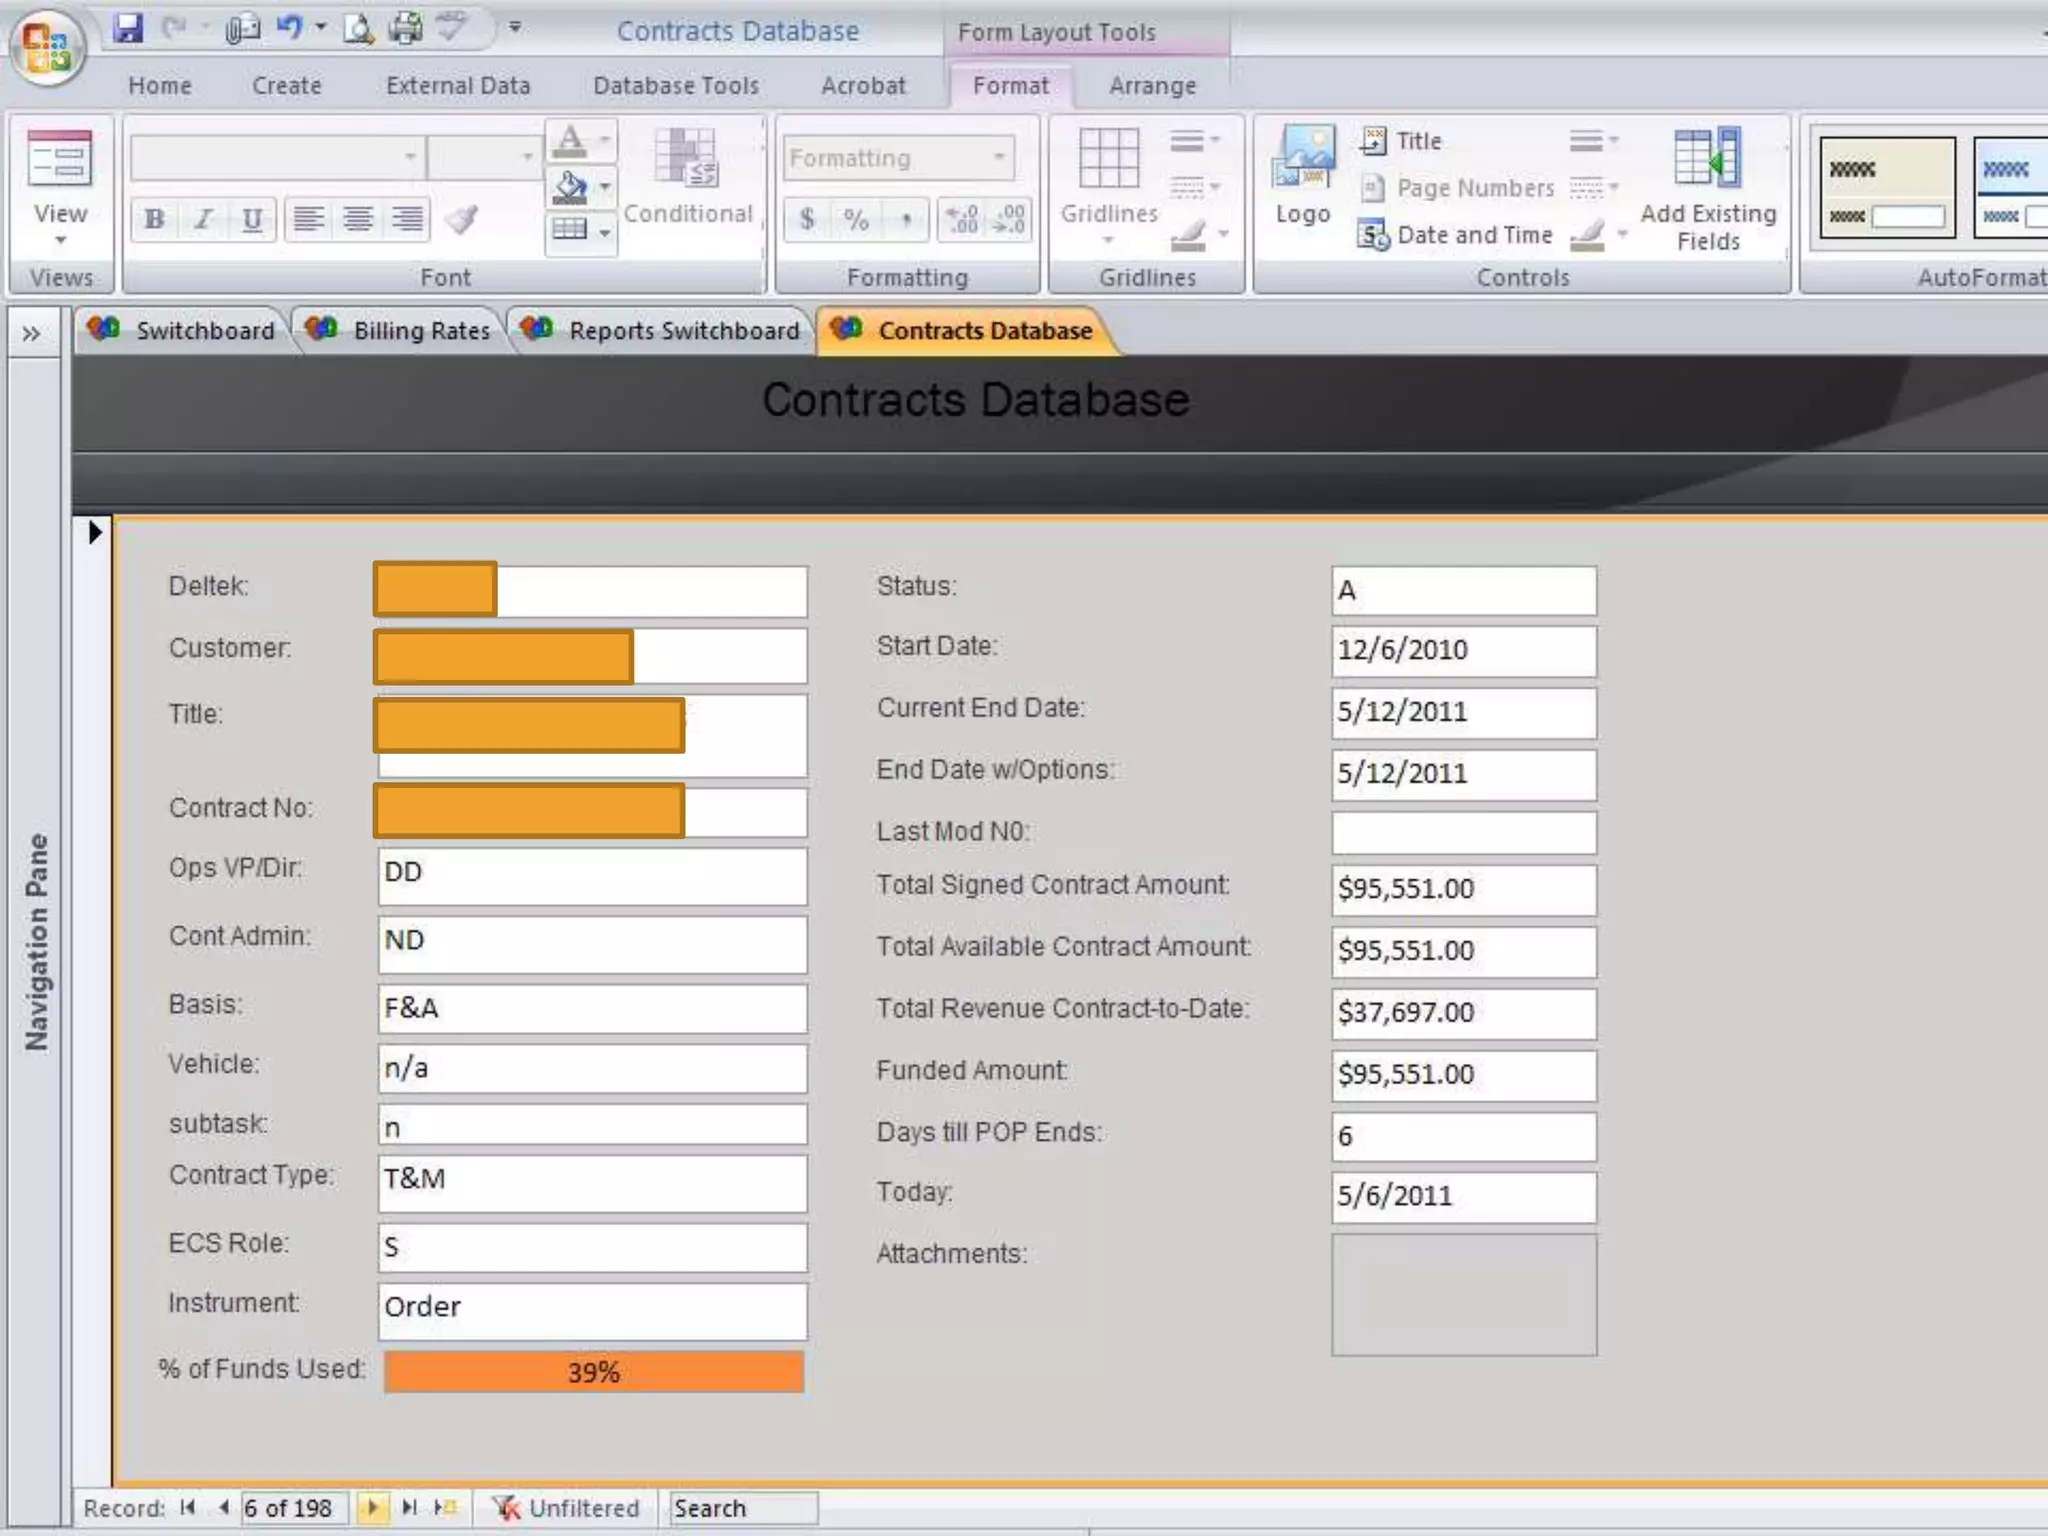Switch to the Switchboard document tab
The image size is (2048, 1536).
[182, 331]
